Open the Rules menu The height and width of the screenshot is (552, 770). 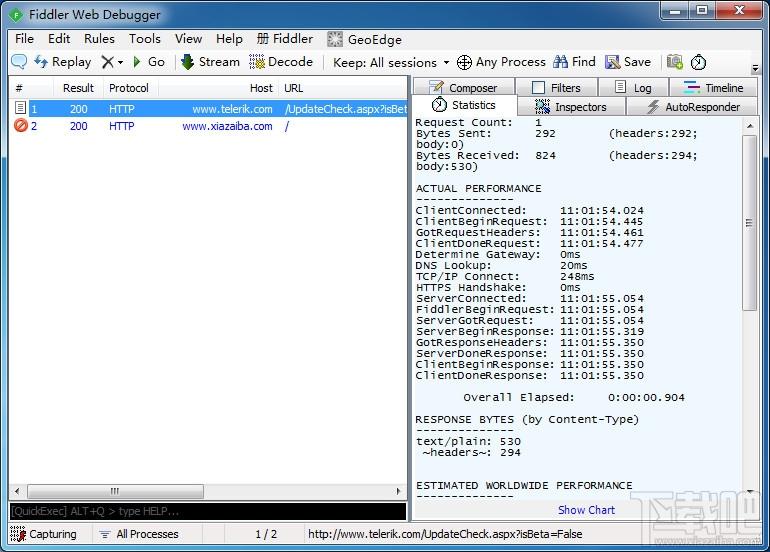(99, 39)
